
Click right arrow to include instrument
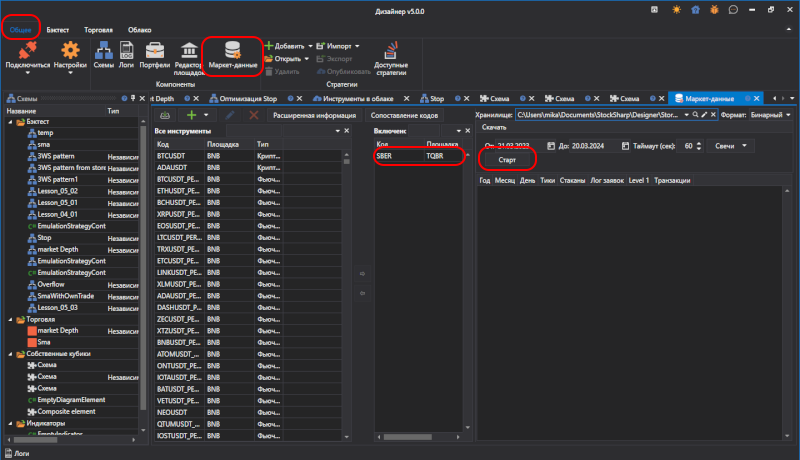pos(362,274)
